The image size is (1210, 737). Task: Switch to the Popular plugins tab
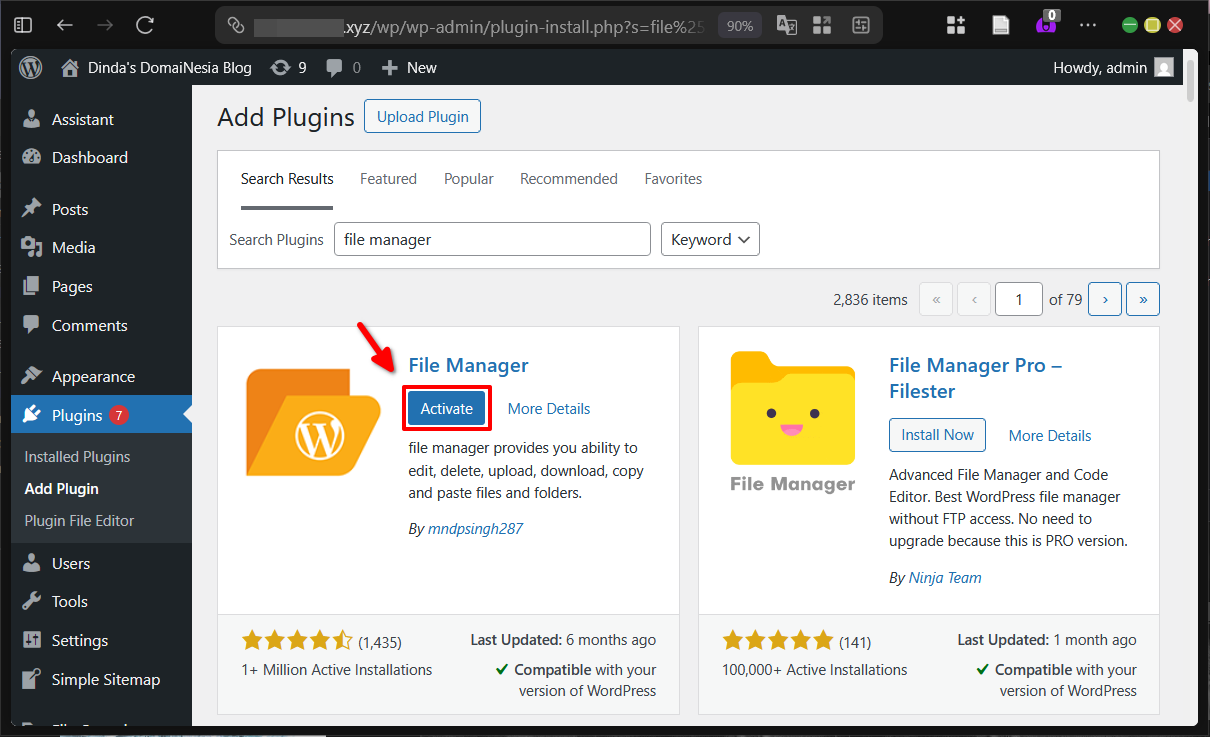click(x=468, y=178)
